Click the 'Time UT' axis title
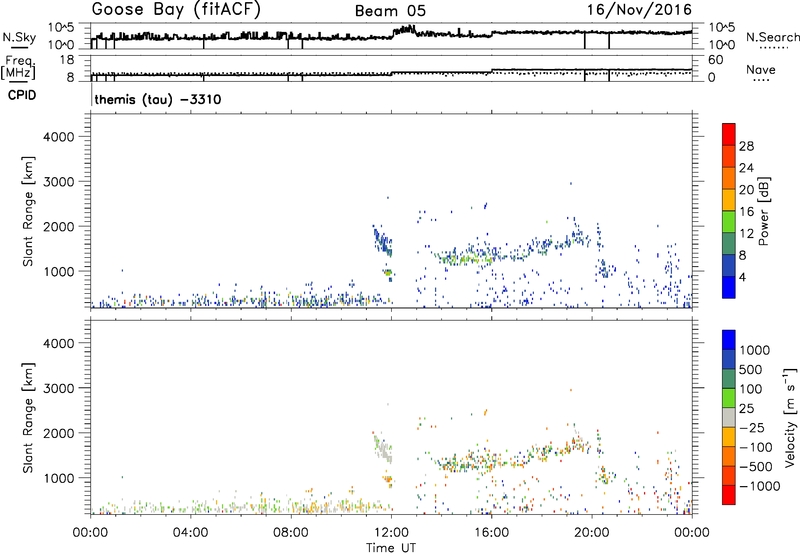Image resolution: width=800 pixels, height=554 pixels. coord(391,548)
